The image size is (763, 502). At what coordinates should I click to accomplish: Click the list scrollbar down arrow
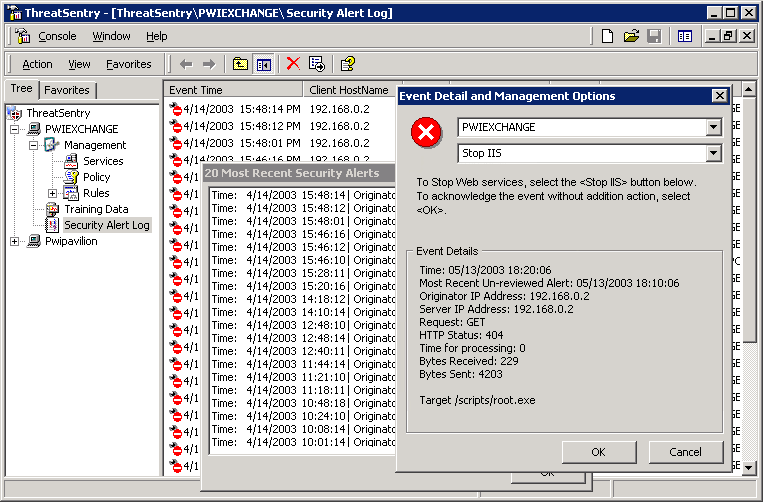pos(748,467)
